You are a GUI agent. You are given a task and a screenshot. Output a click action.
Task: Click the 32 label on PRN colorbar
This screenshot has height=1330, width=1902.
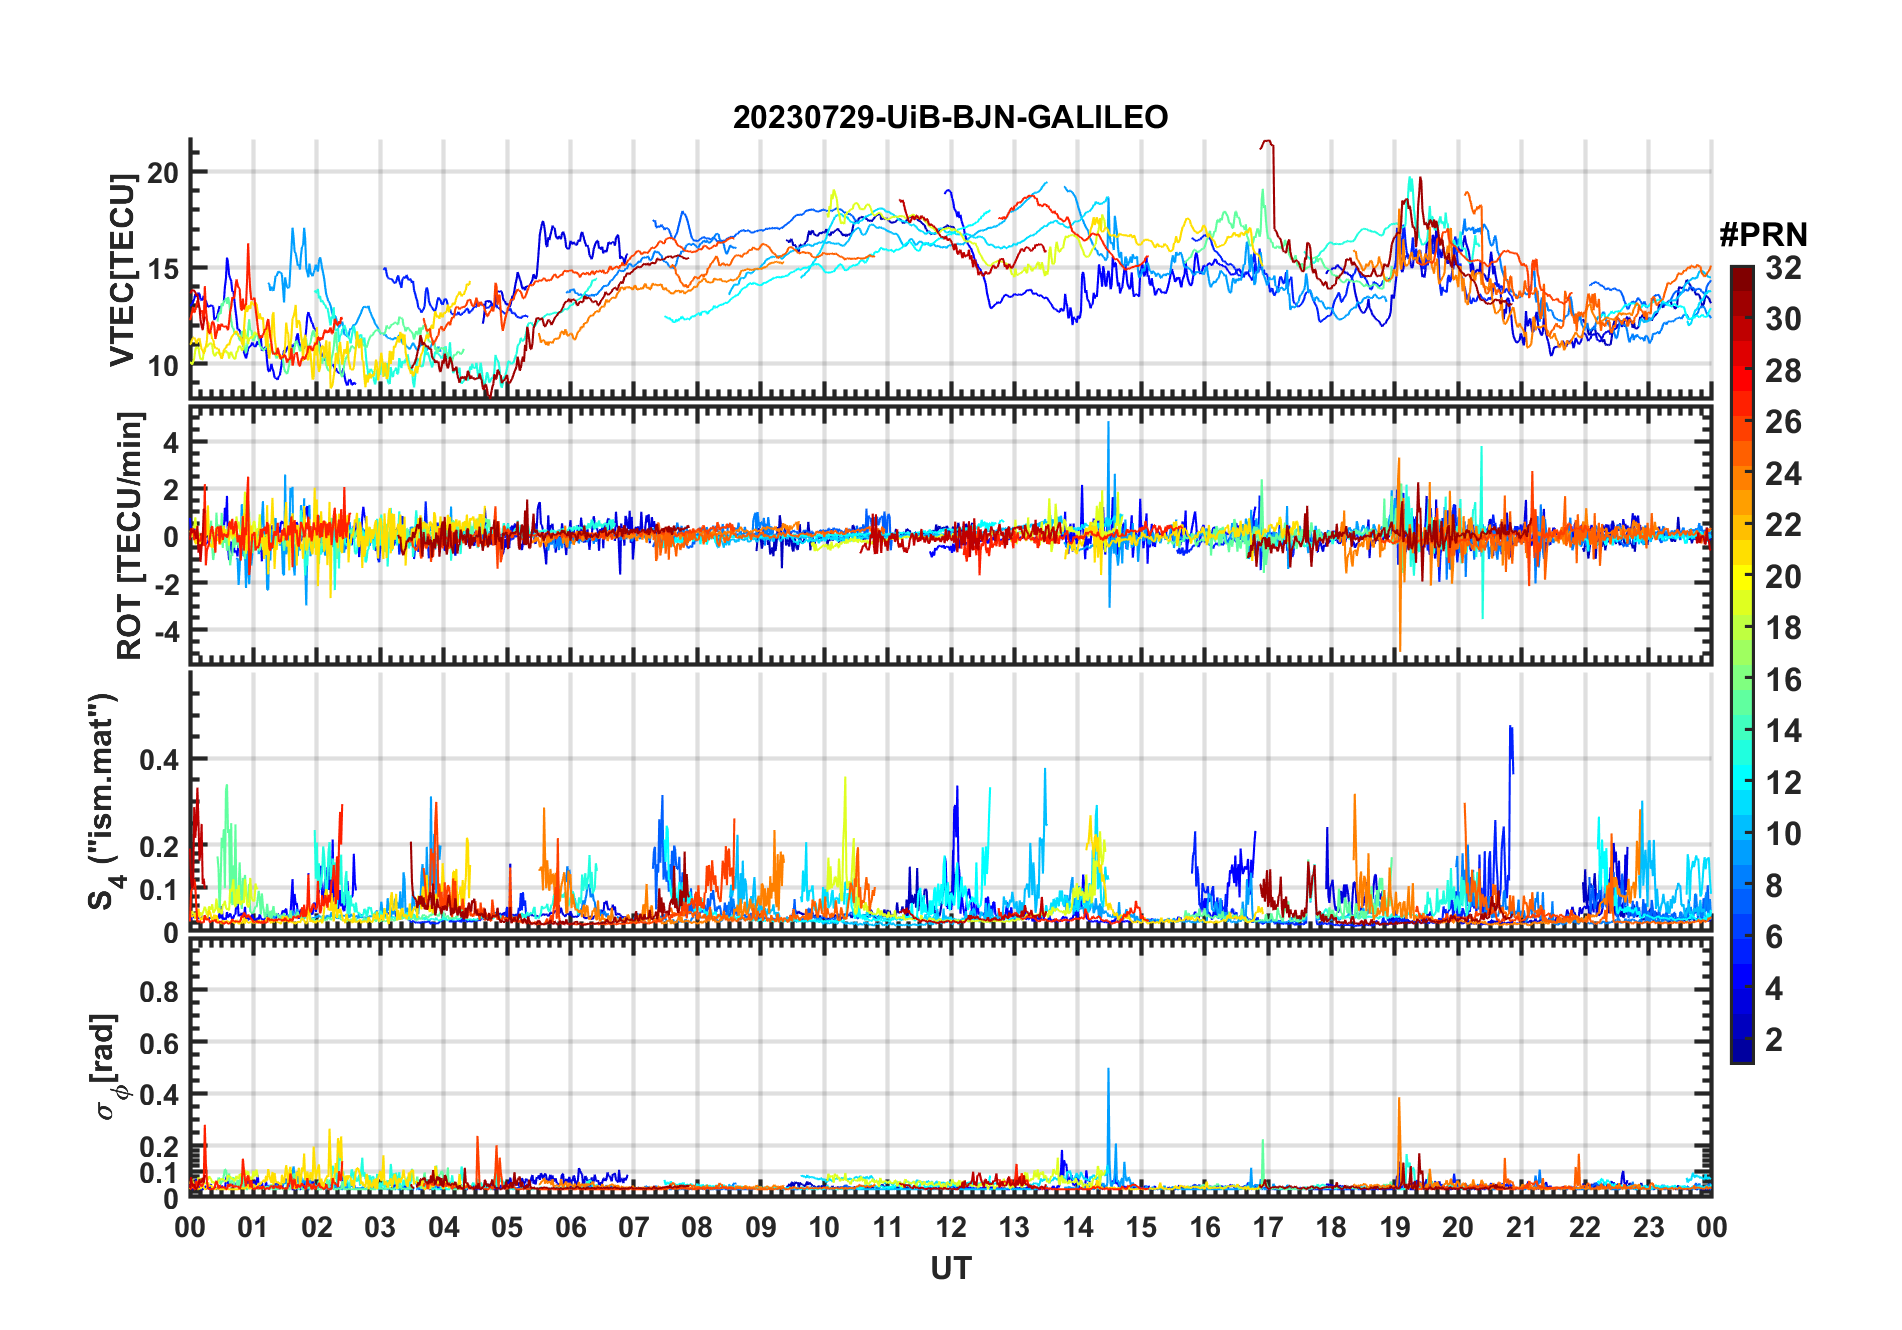pyautogui.click(x=1783, y=267)
